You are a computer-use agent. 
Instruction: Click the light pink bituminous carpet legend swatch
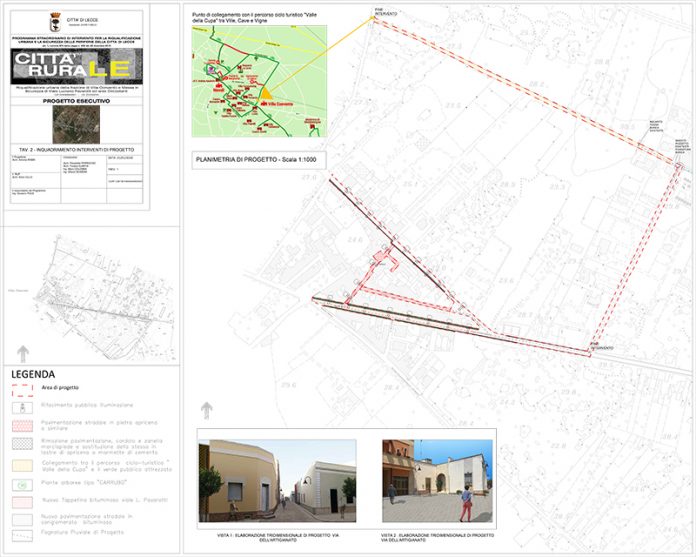pos(23,501)
